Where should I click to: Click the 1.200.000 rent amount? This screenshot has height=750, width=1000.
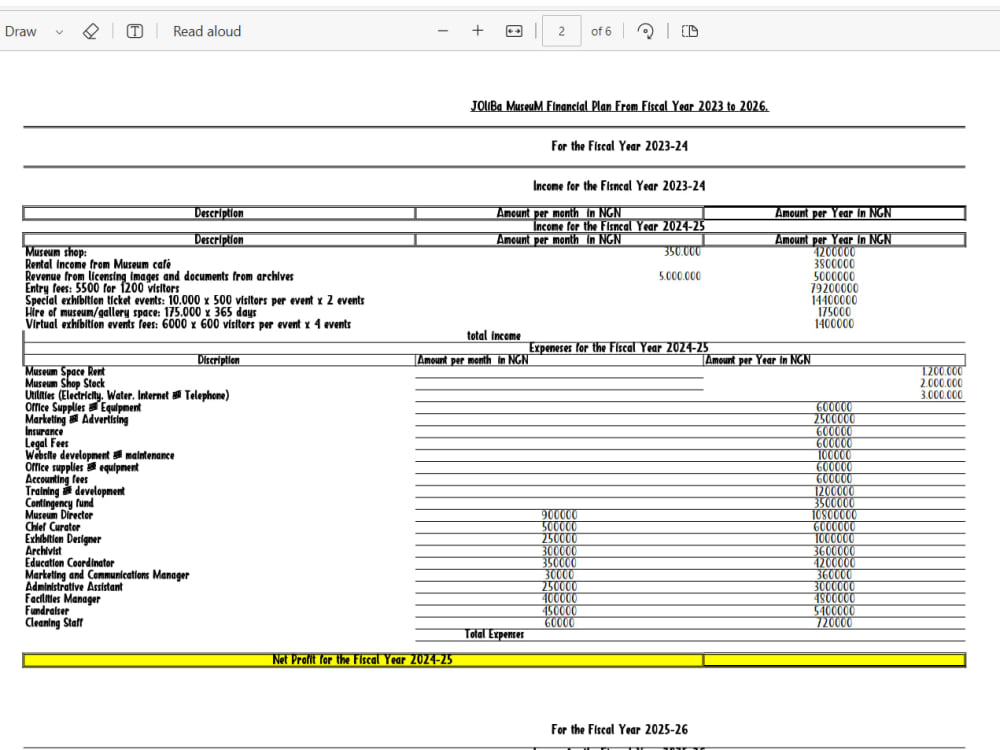942,371
